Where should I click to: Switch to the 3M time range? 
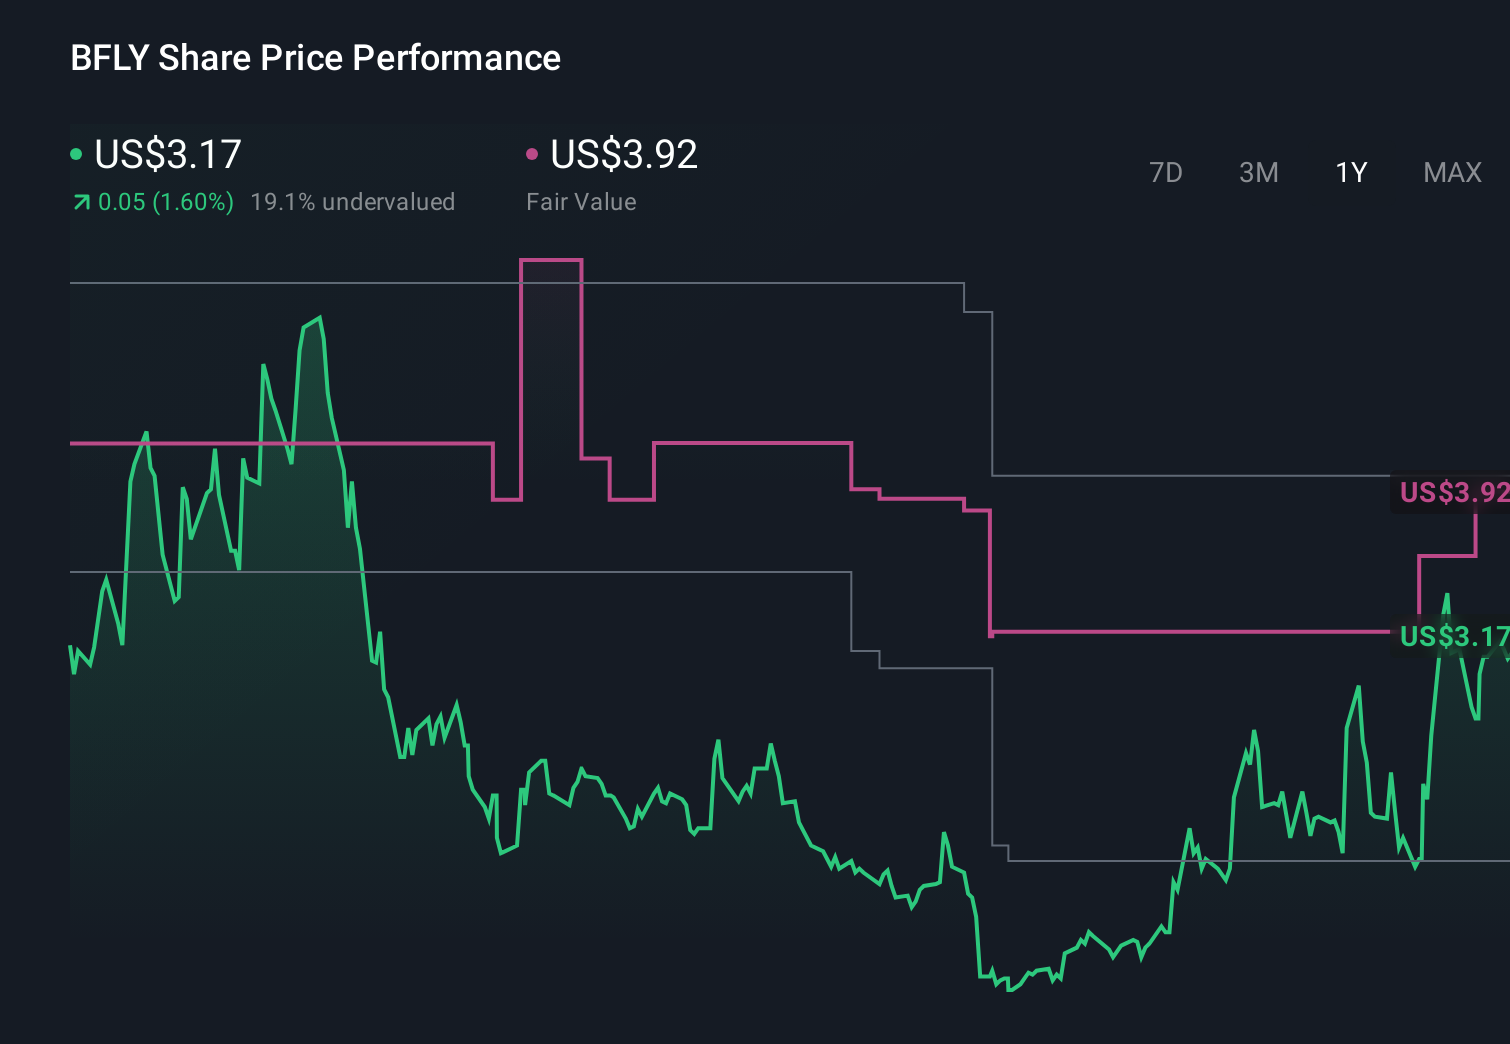point(1258,172)
